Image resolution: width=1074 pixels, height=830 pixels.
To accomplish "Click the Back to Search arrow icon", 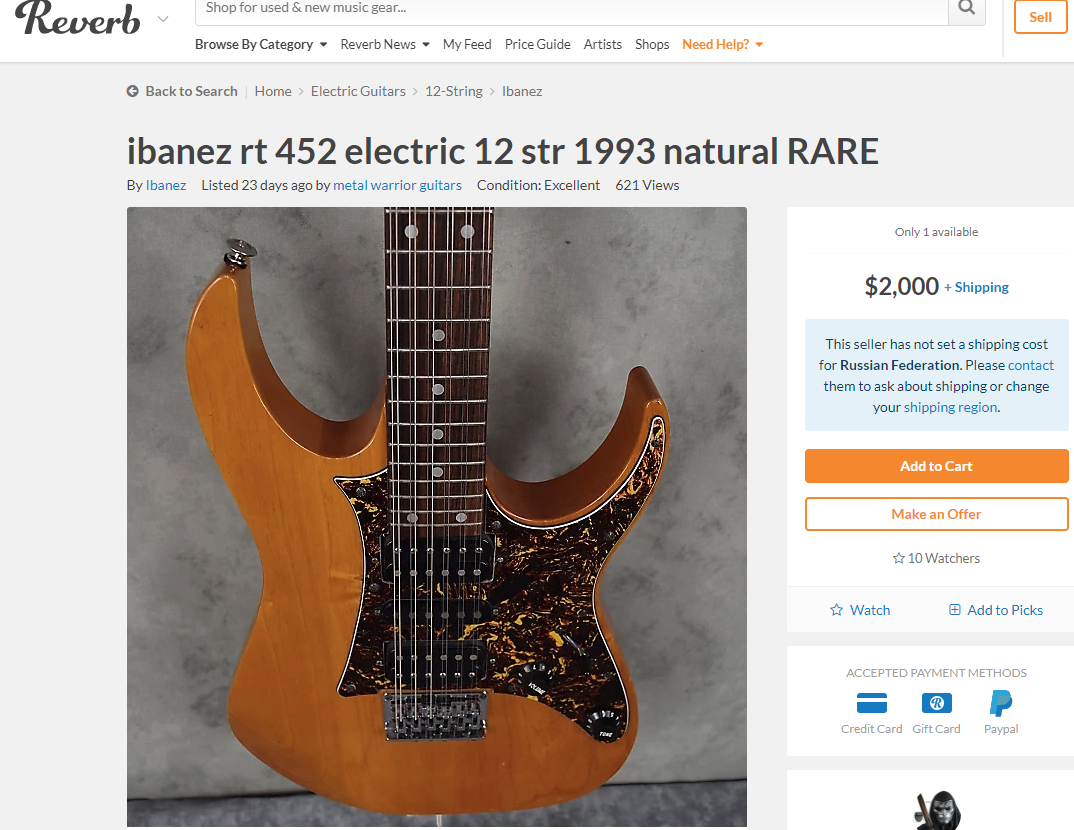I will (x=132, y=91).
